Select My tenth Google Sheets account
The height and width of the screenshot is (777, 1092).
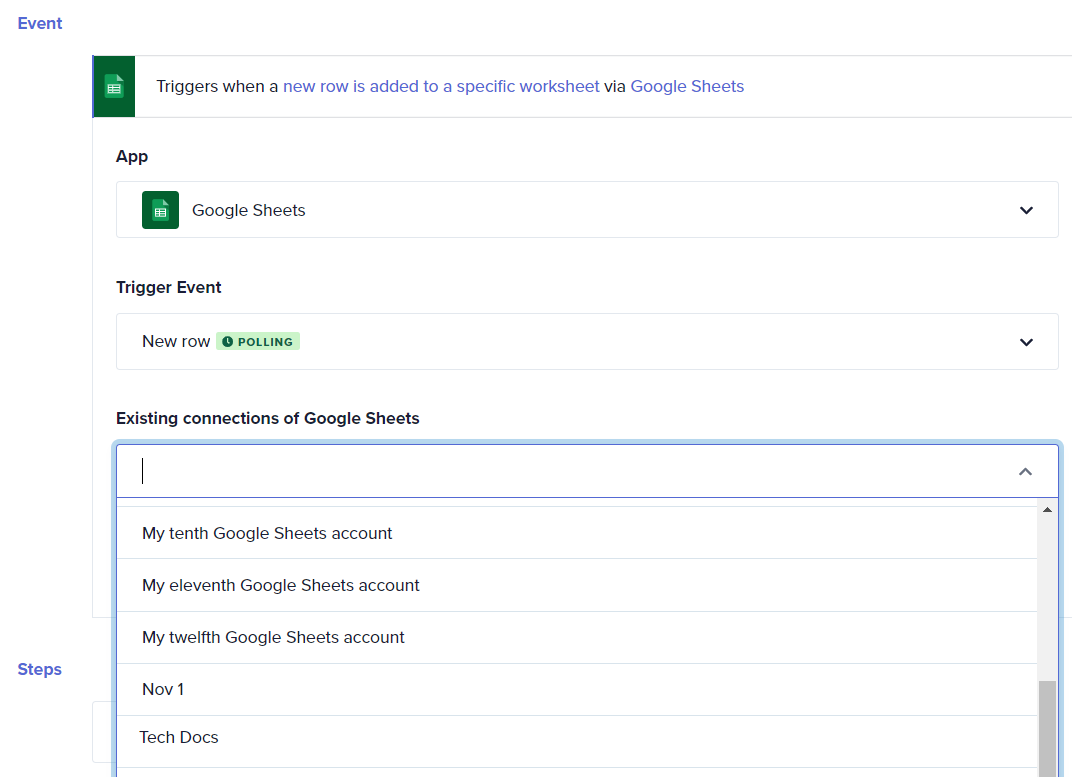(x=577, y=533)
